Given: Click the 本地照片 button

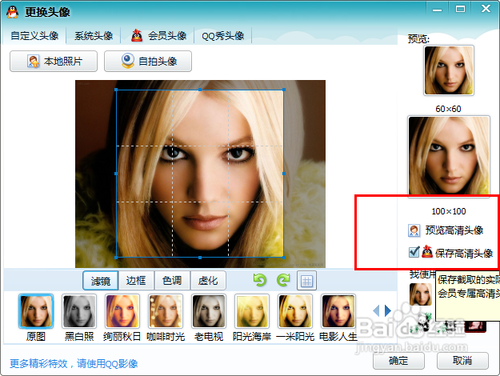Looking at the screenshot, I should click(x=54, y=61).
